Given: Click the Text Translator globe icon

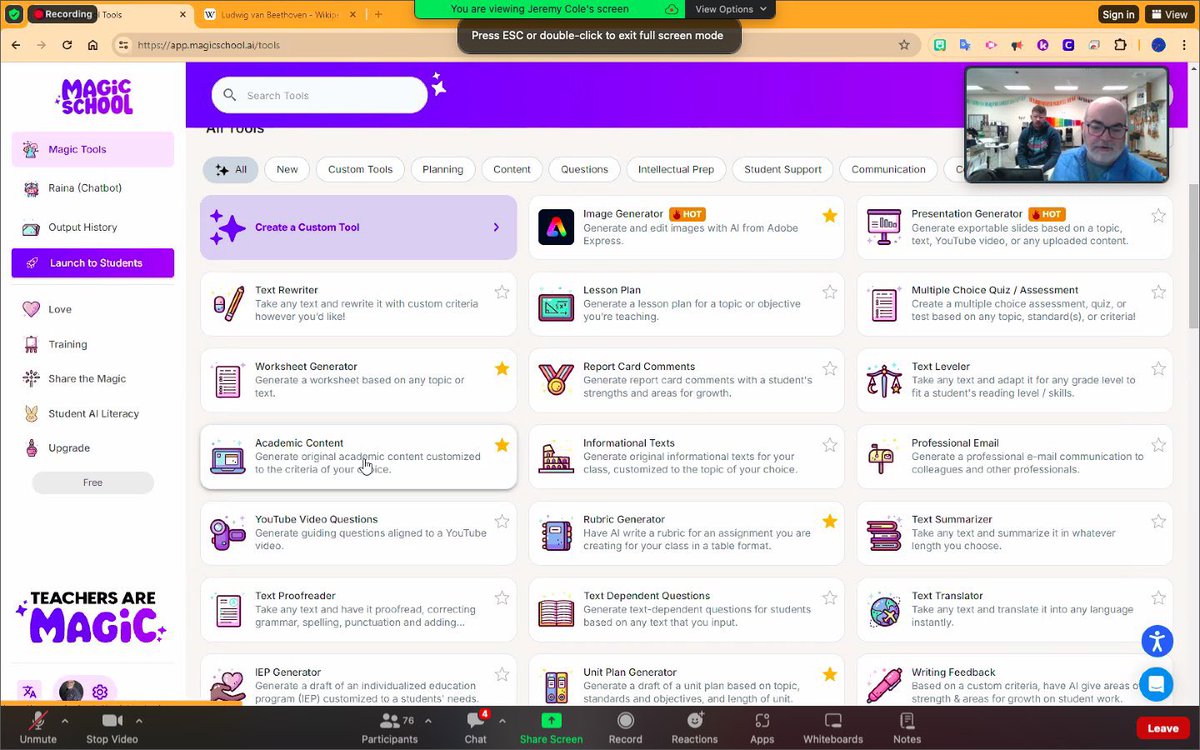Looking at the screenshot, I should 884,609.
